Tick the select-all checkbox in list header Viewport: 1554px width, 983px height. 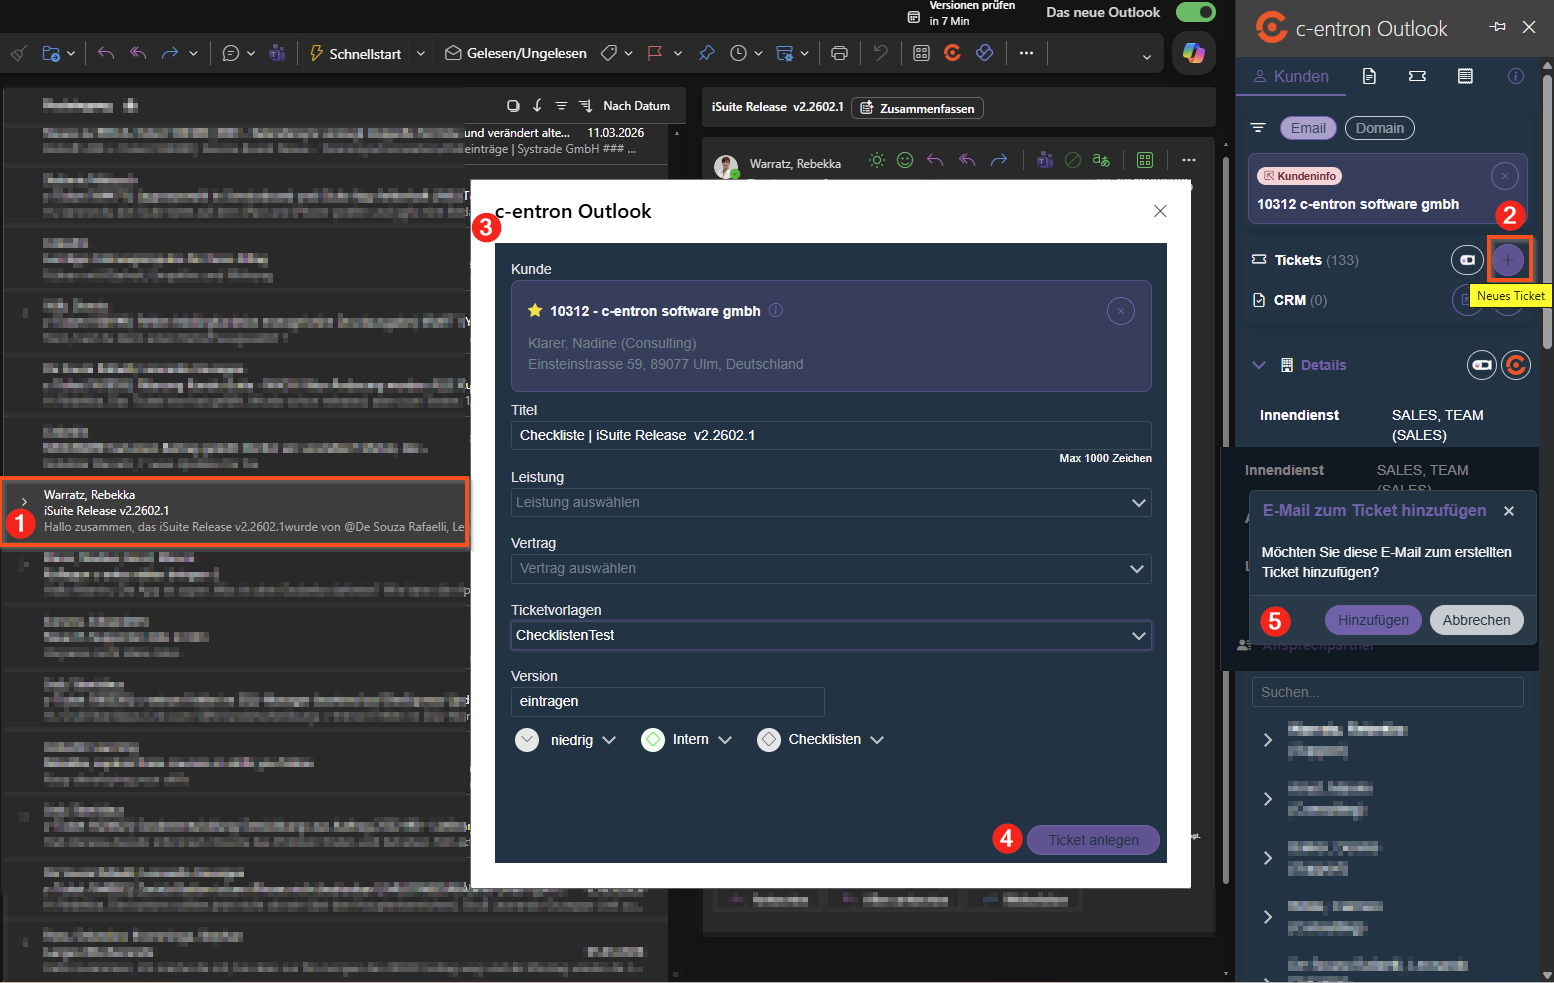click(513, 106)
